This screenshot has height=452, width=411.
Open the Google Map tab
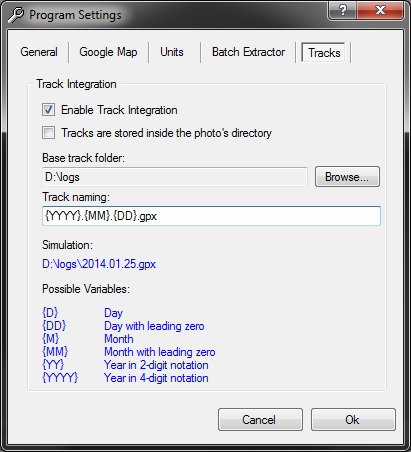[x=108, y=52]
